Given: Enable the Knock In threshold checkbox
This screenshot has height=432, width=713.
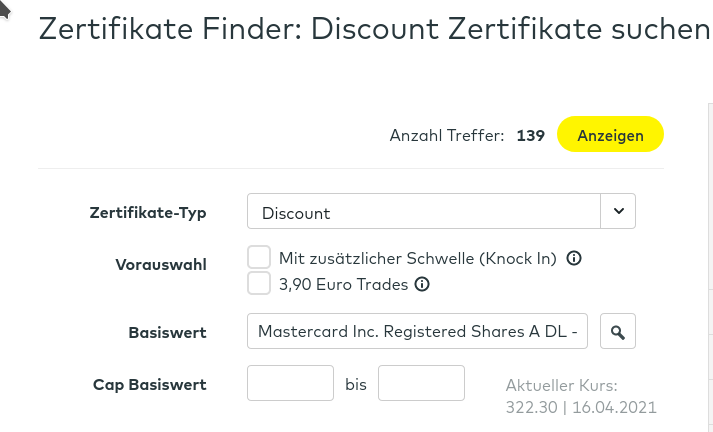Looking at the screenshot, I should [x=259, y=258].
